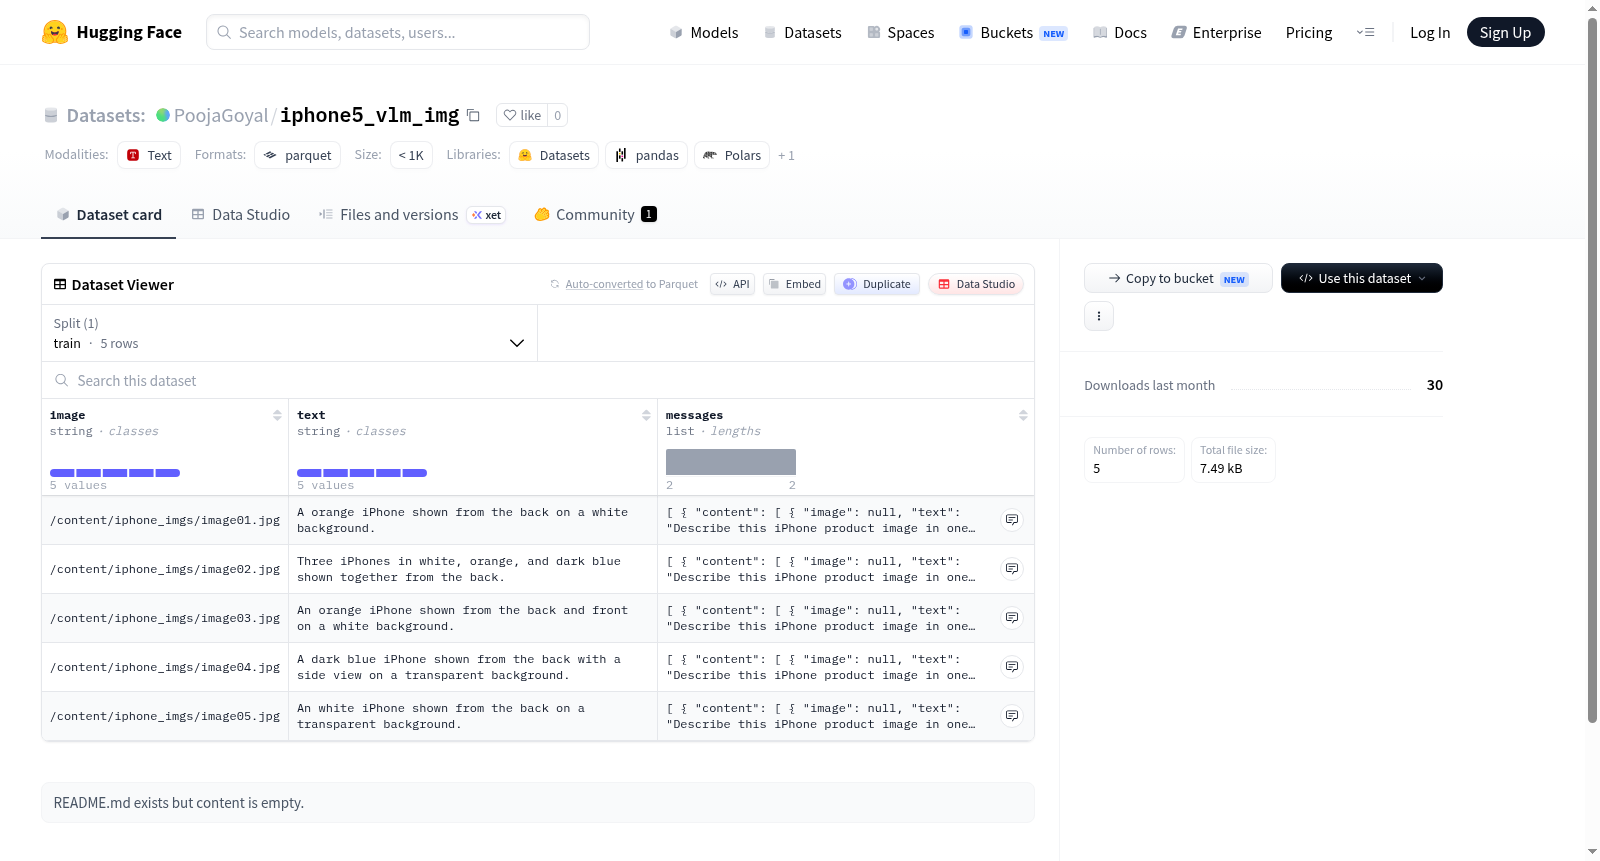Open chat view for image04.jpg row

[1012, 667]
